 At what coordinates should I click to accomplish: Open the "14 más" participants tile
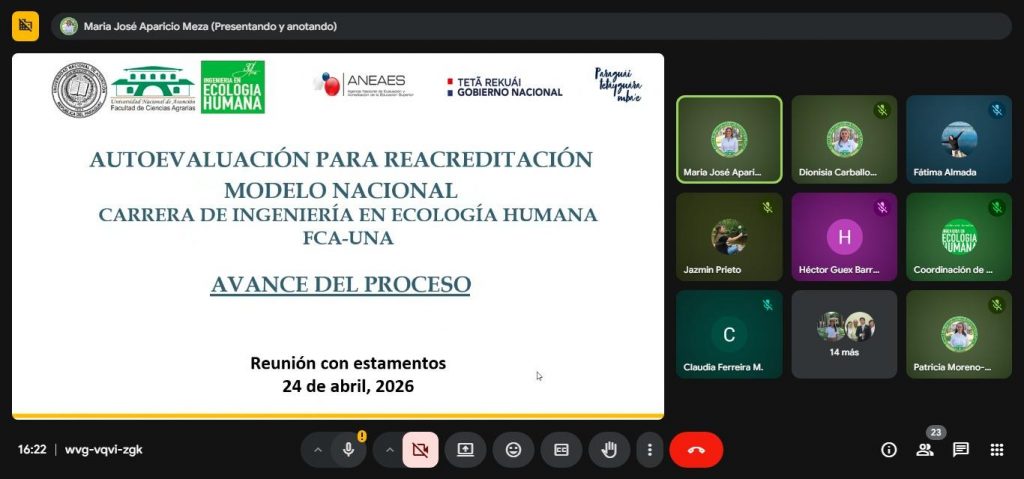844,334
